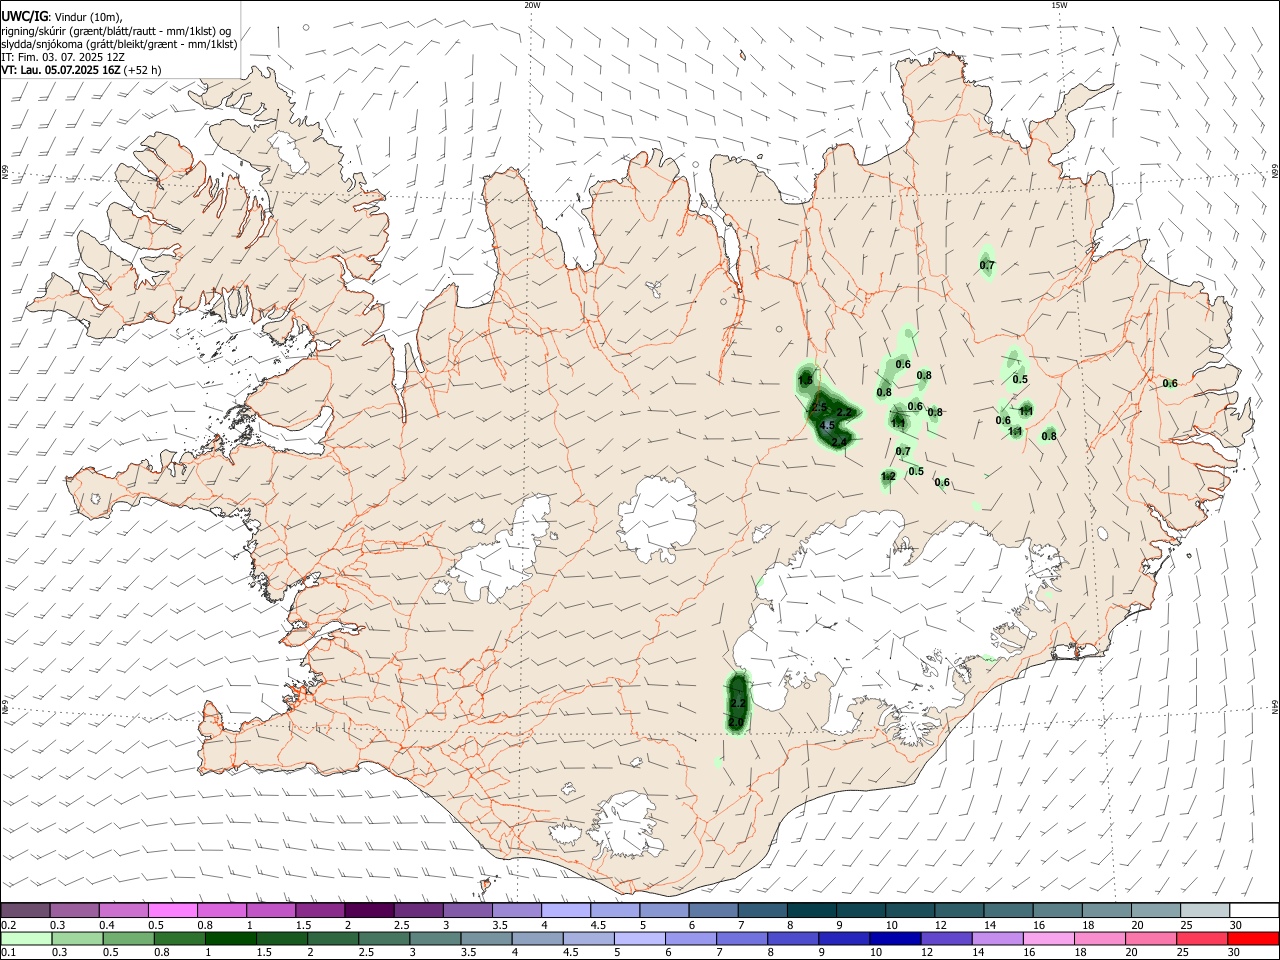Click the '15W' longitude label at top
This screenshot has width=1280, height=960.
[x=1059, y=5]
